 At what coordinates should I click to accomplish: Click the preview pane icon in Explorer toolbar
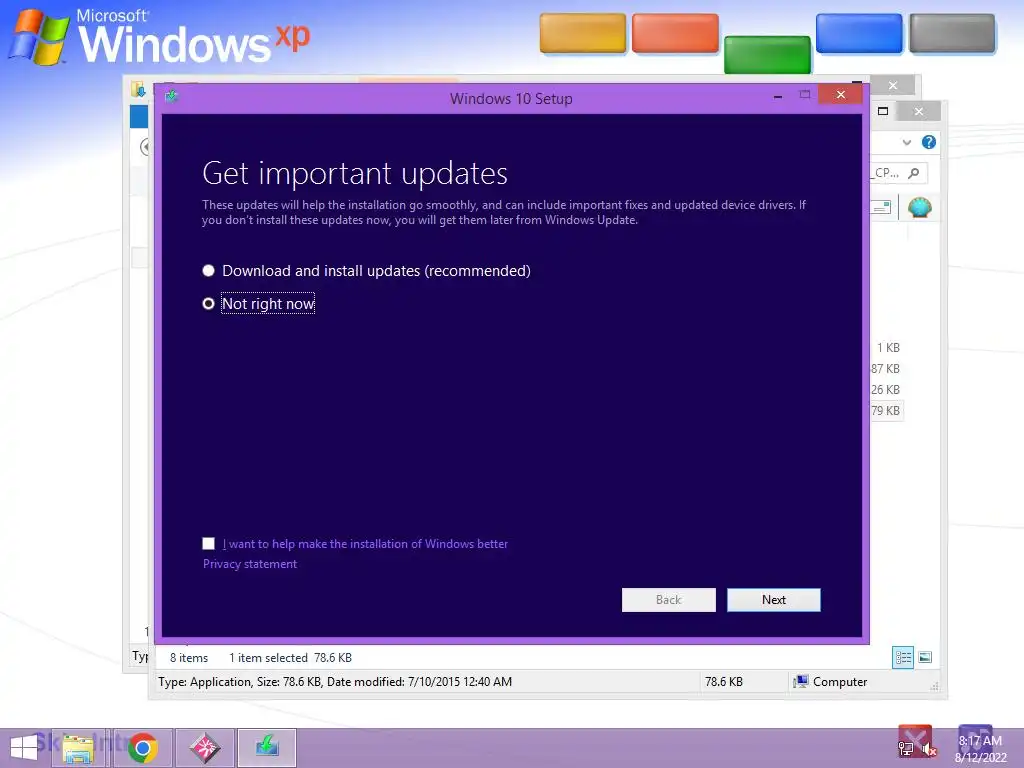click(x=881, y=207)
